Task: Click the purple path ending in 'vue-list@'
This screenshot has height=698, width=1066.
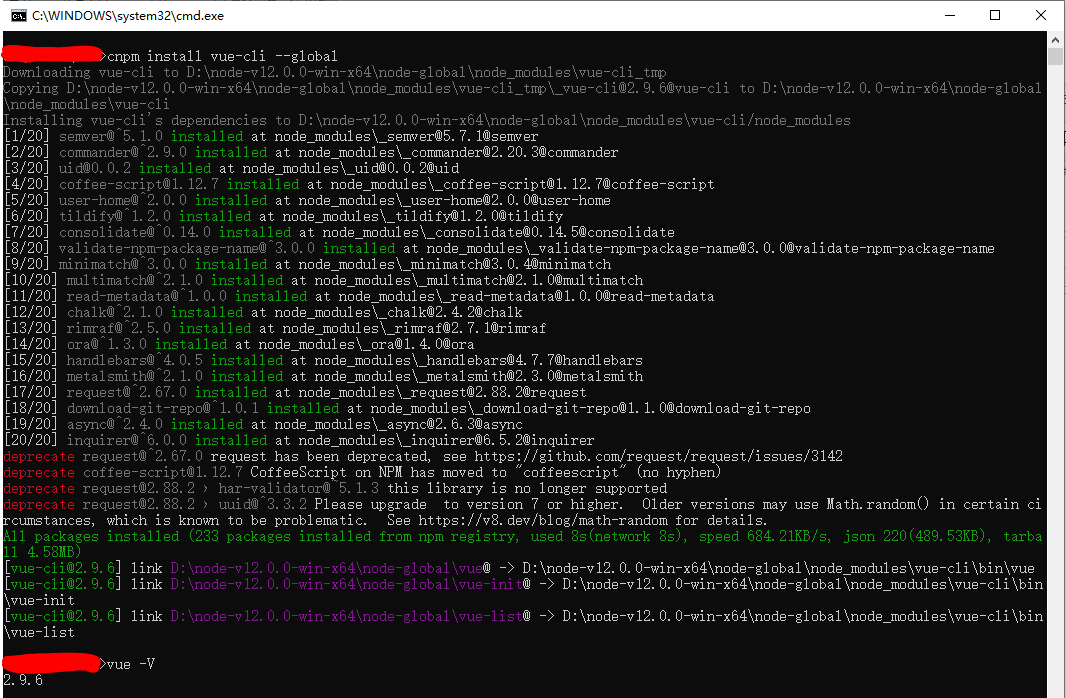Action: (350, 616)
